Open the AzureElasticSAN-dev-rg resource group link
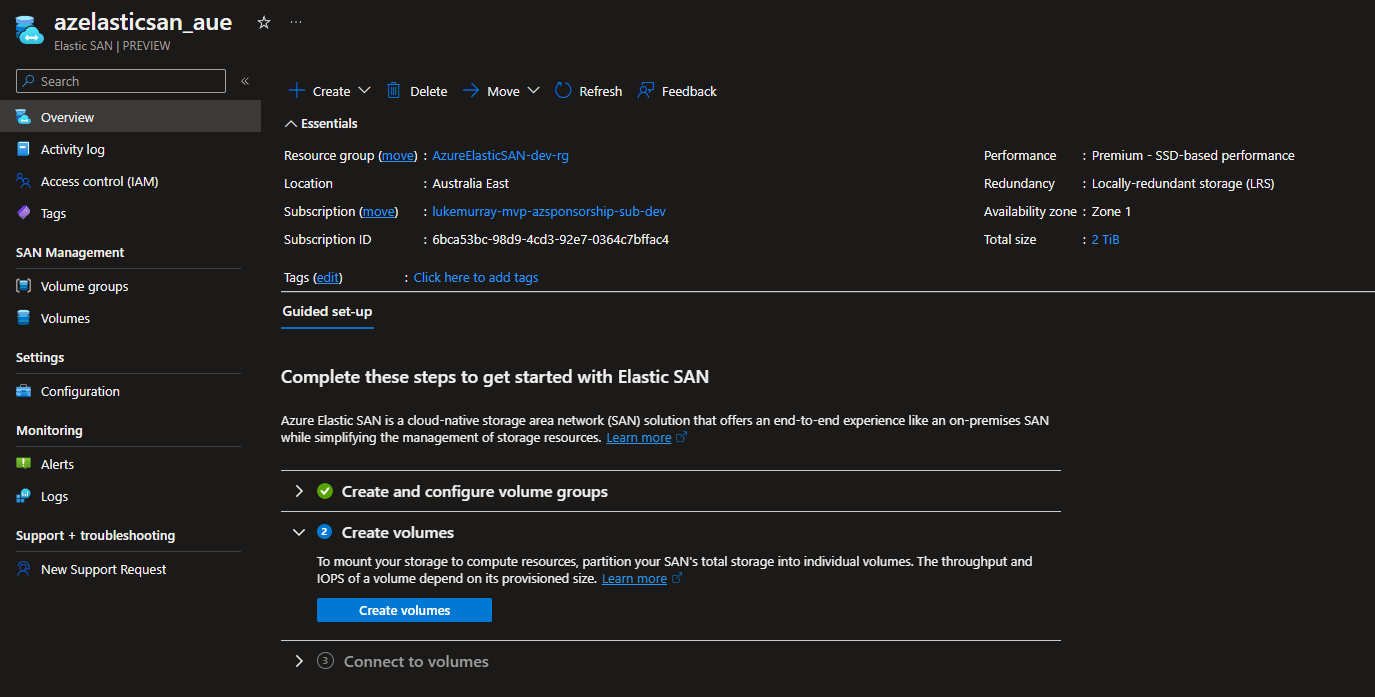The width and height of the screenshot is (1375, 697). pyautogui.click(x=500, y=155)
